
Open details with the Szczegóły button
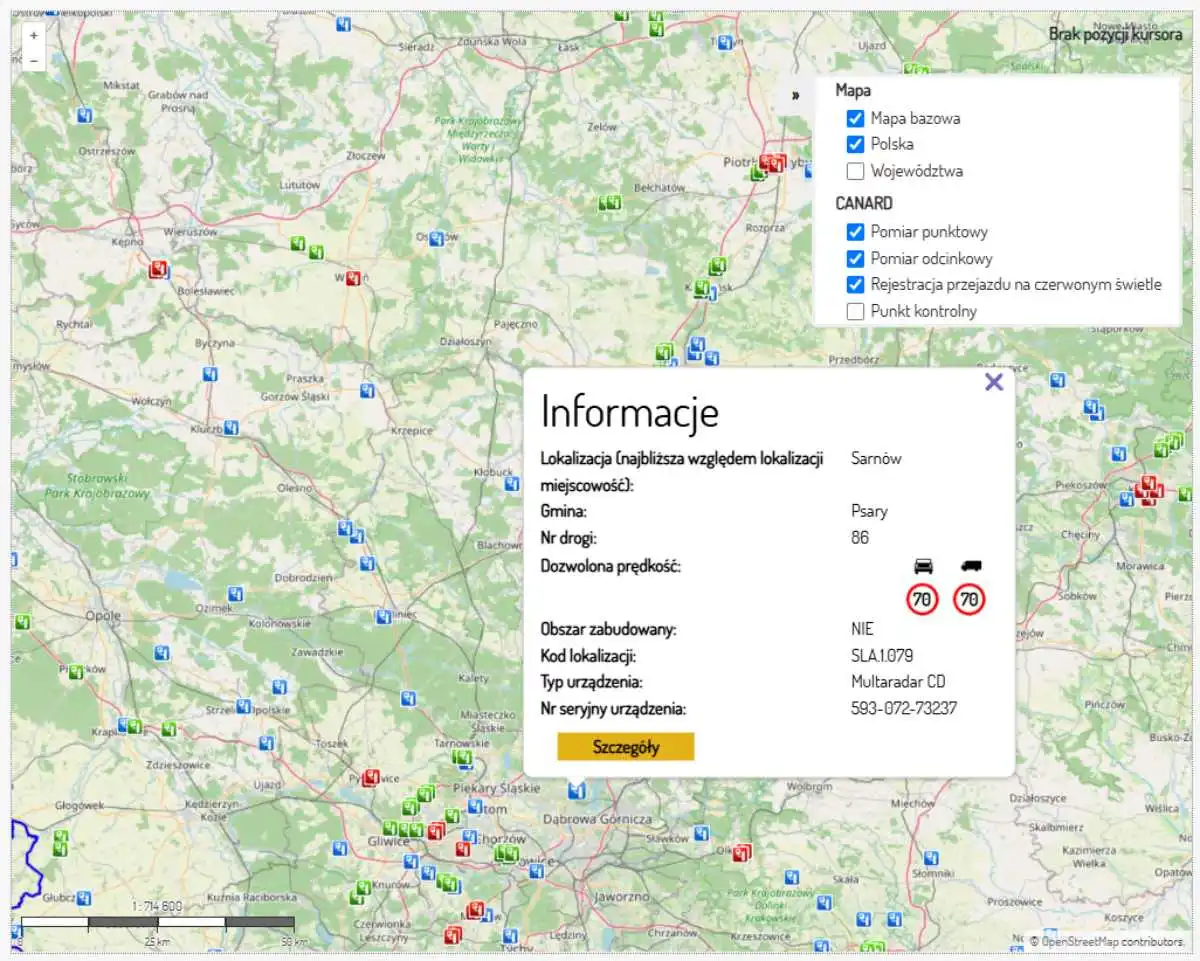[x=626, y=747]
